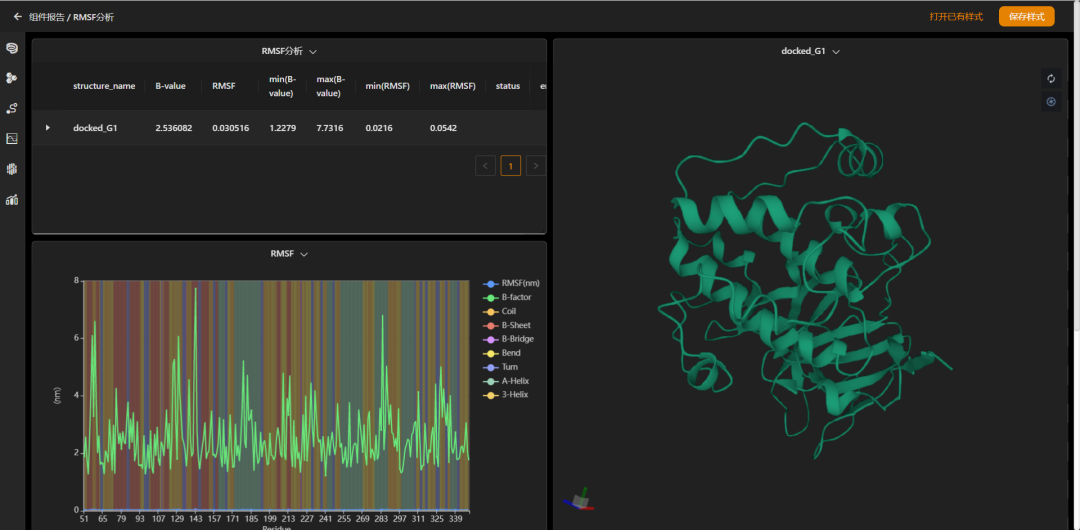This screenshot has width=1080, height=530.
Task: Open the bar-and-trend chart sidebar icon
Action: click(x=12, y=200)
